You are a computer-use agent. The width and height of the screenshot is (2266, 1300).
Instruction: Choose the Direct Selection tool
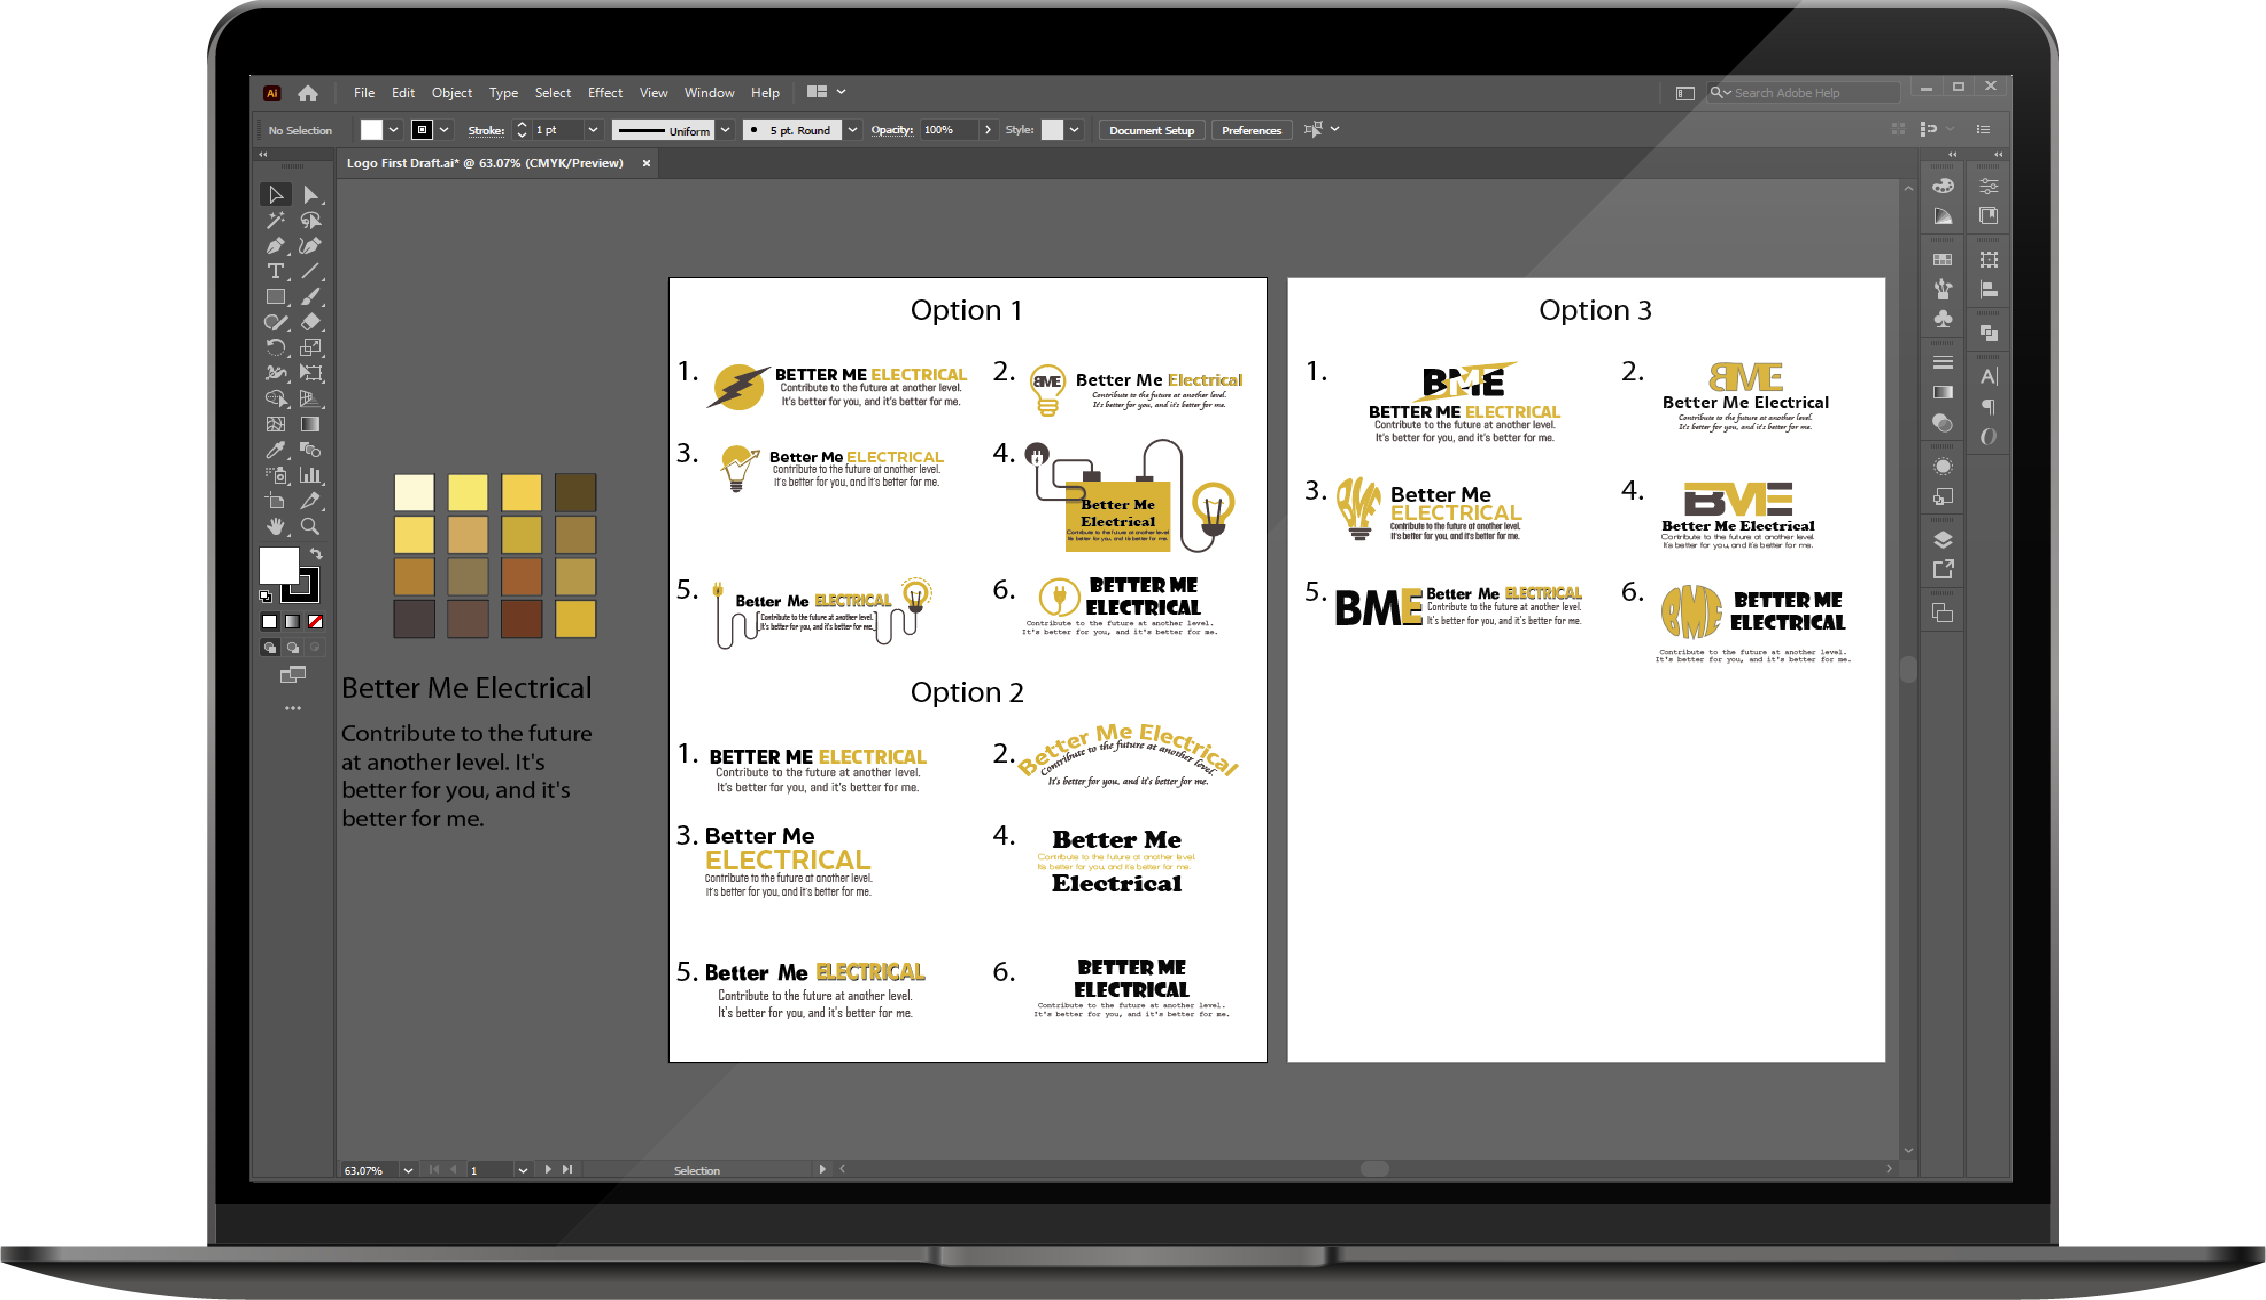click(310, 195)
